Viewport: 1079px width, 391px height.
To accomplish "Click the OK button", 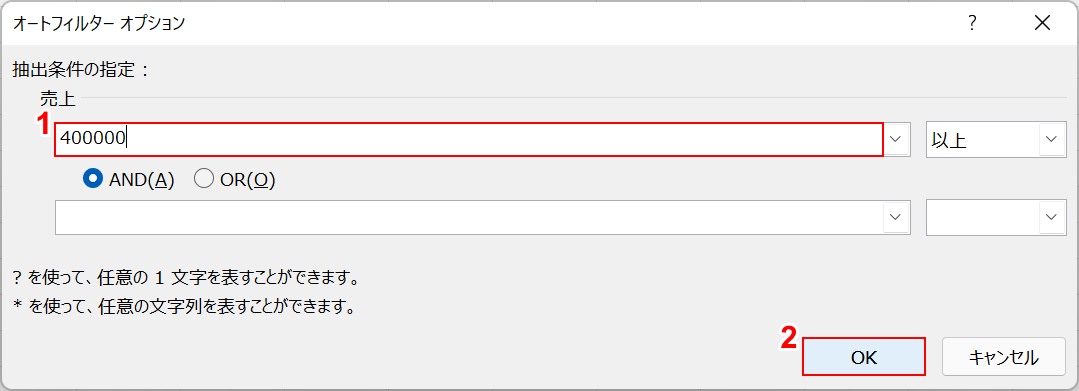I will (x=864, y=357).
